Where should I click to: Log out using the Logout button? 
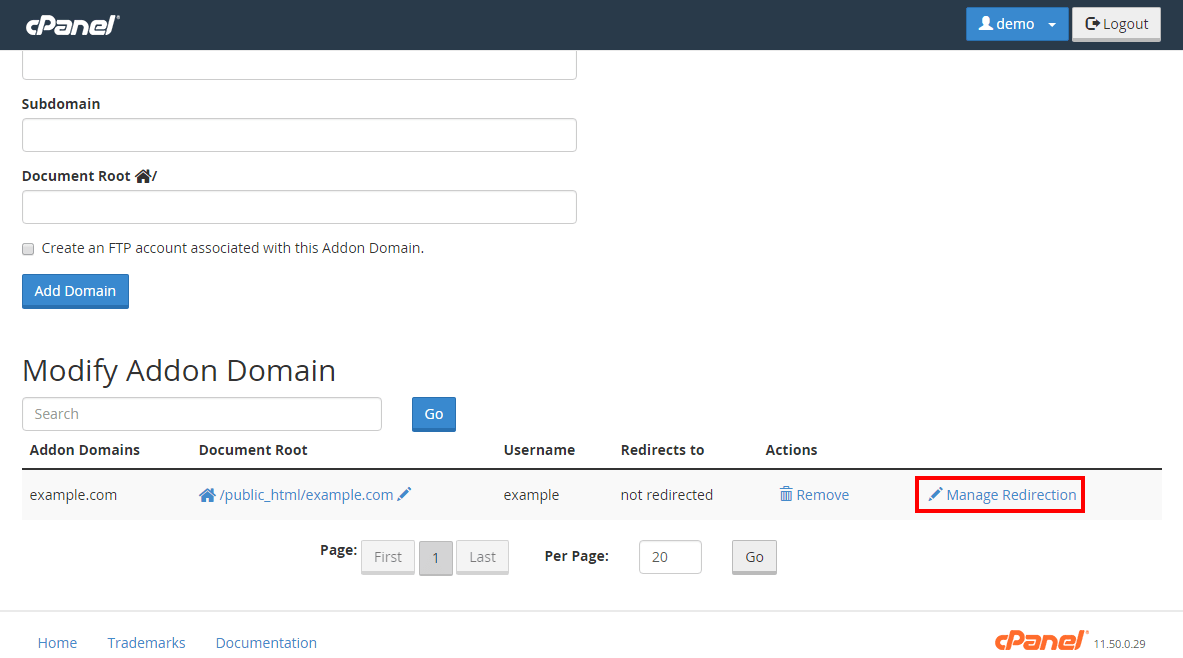click(x=1116, y=24)
